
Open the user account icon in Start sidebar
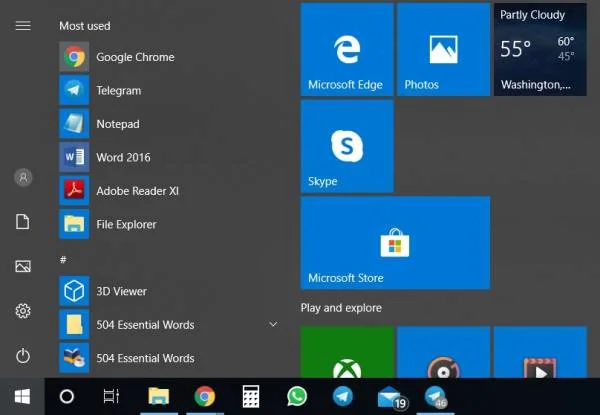tap(23, 177)
